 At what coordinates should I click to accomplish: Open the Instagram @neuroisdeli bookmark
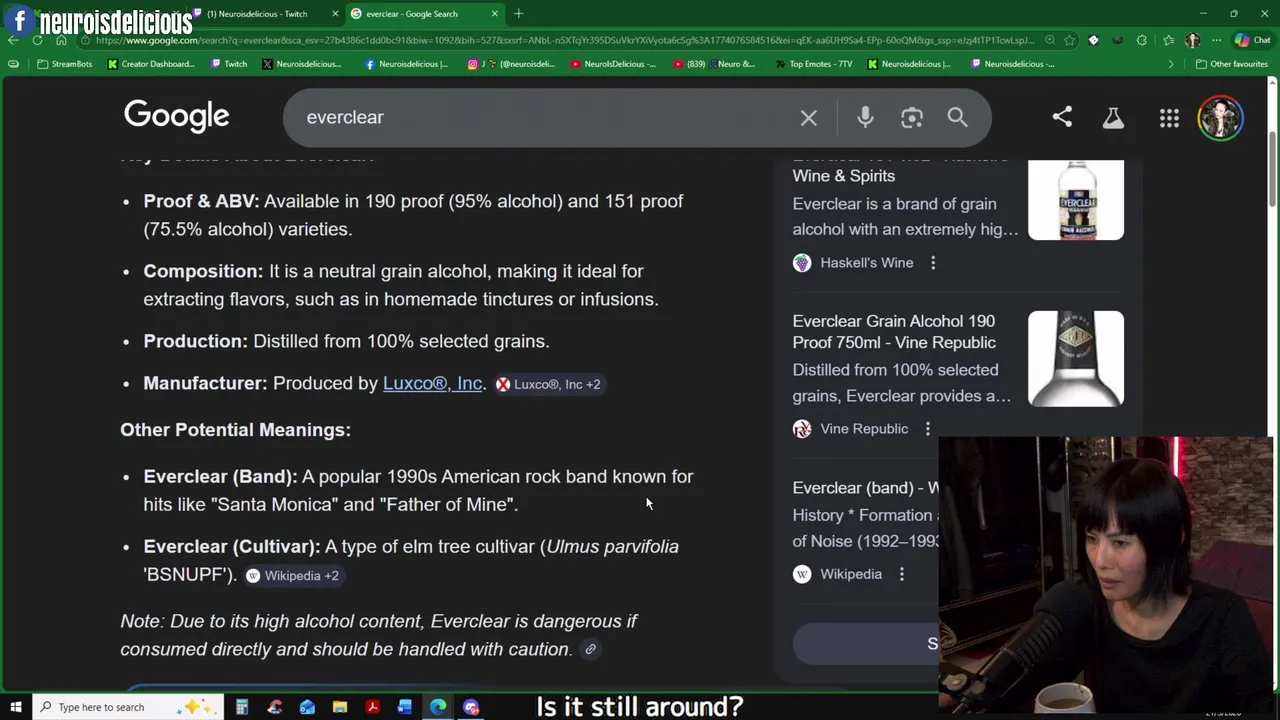pyautogui.click(x=511, y=64)
